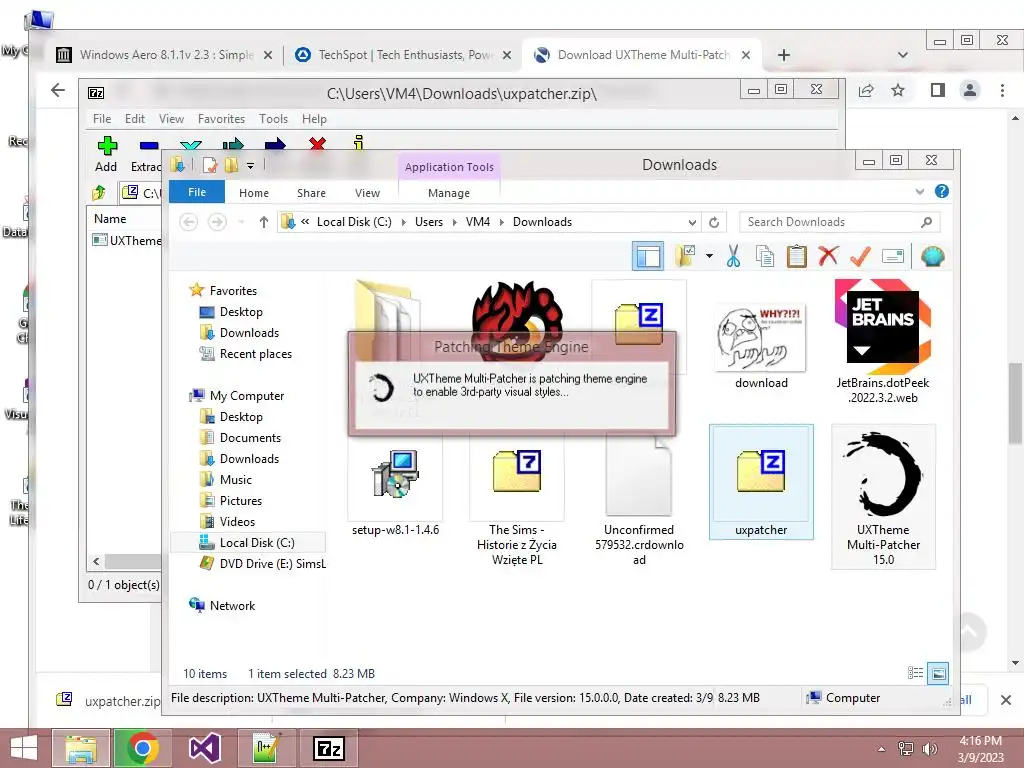The image size is (1024, 768).
Task: Click the 7-Zip Add toolbar icon
Action: (x=107, y=145)
